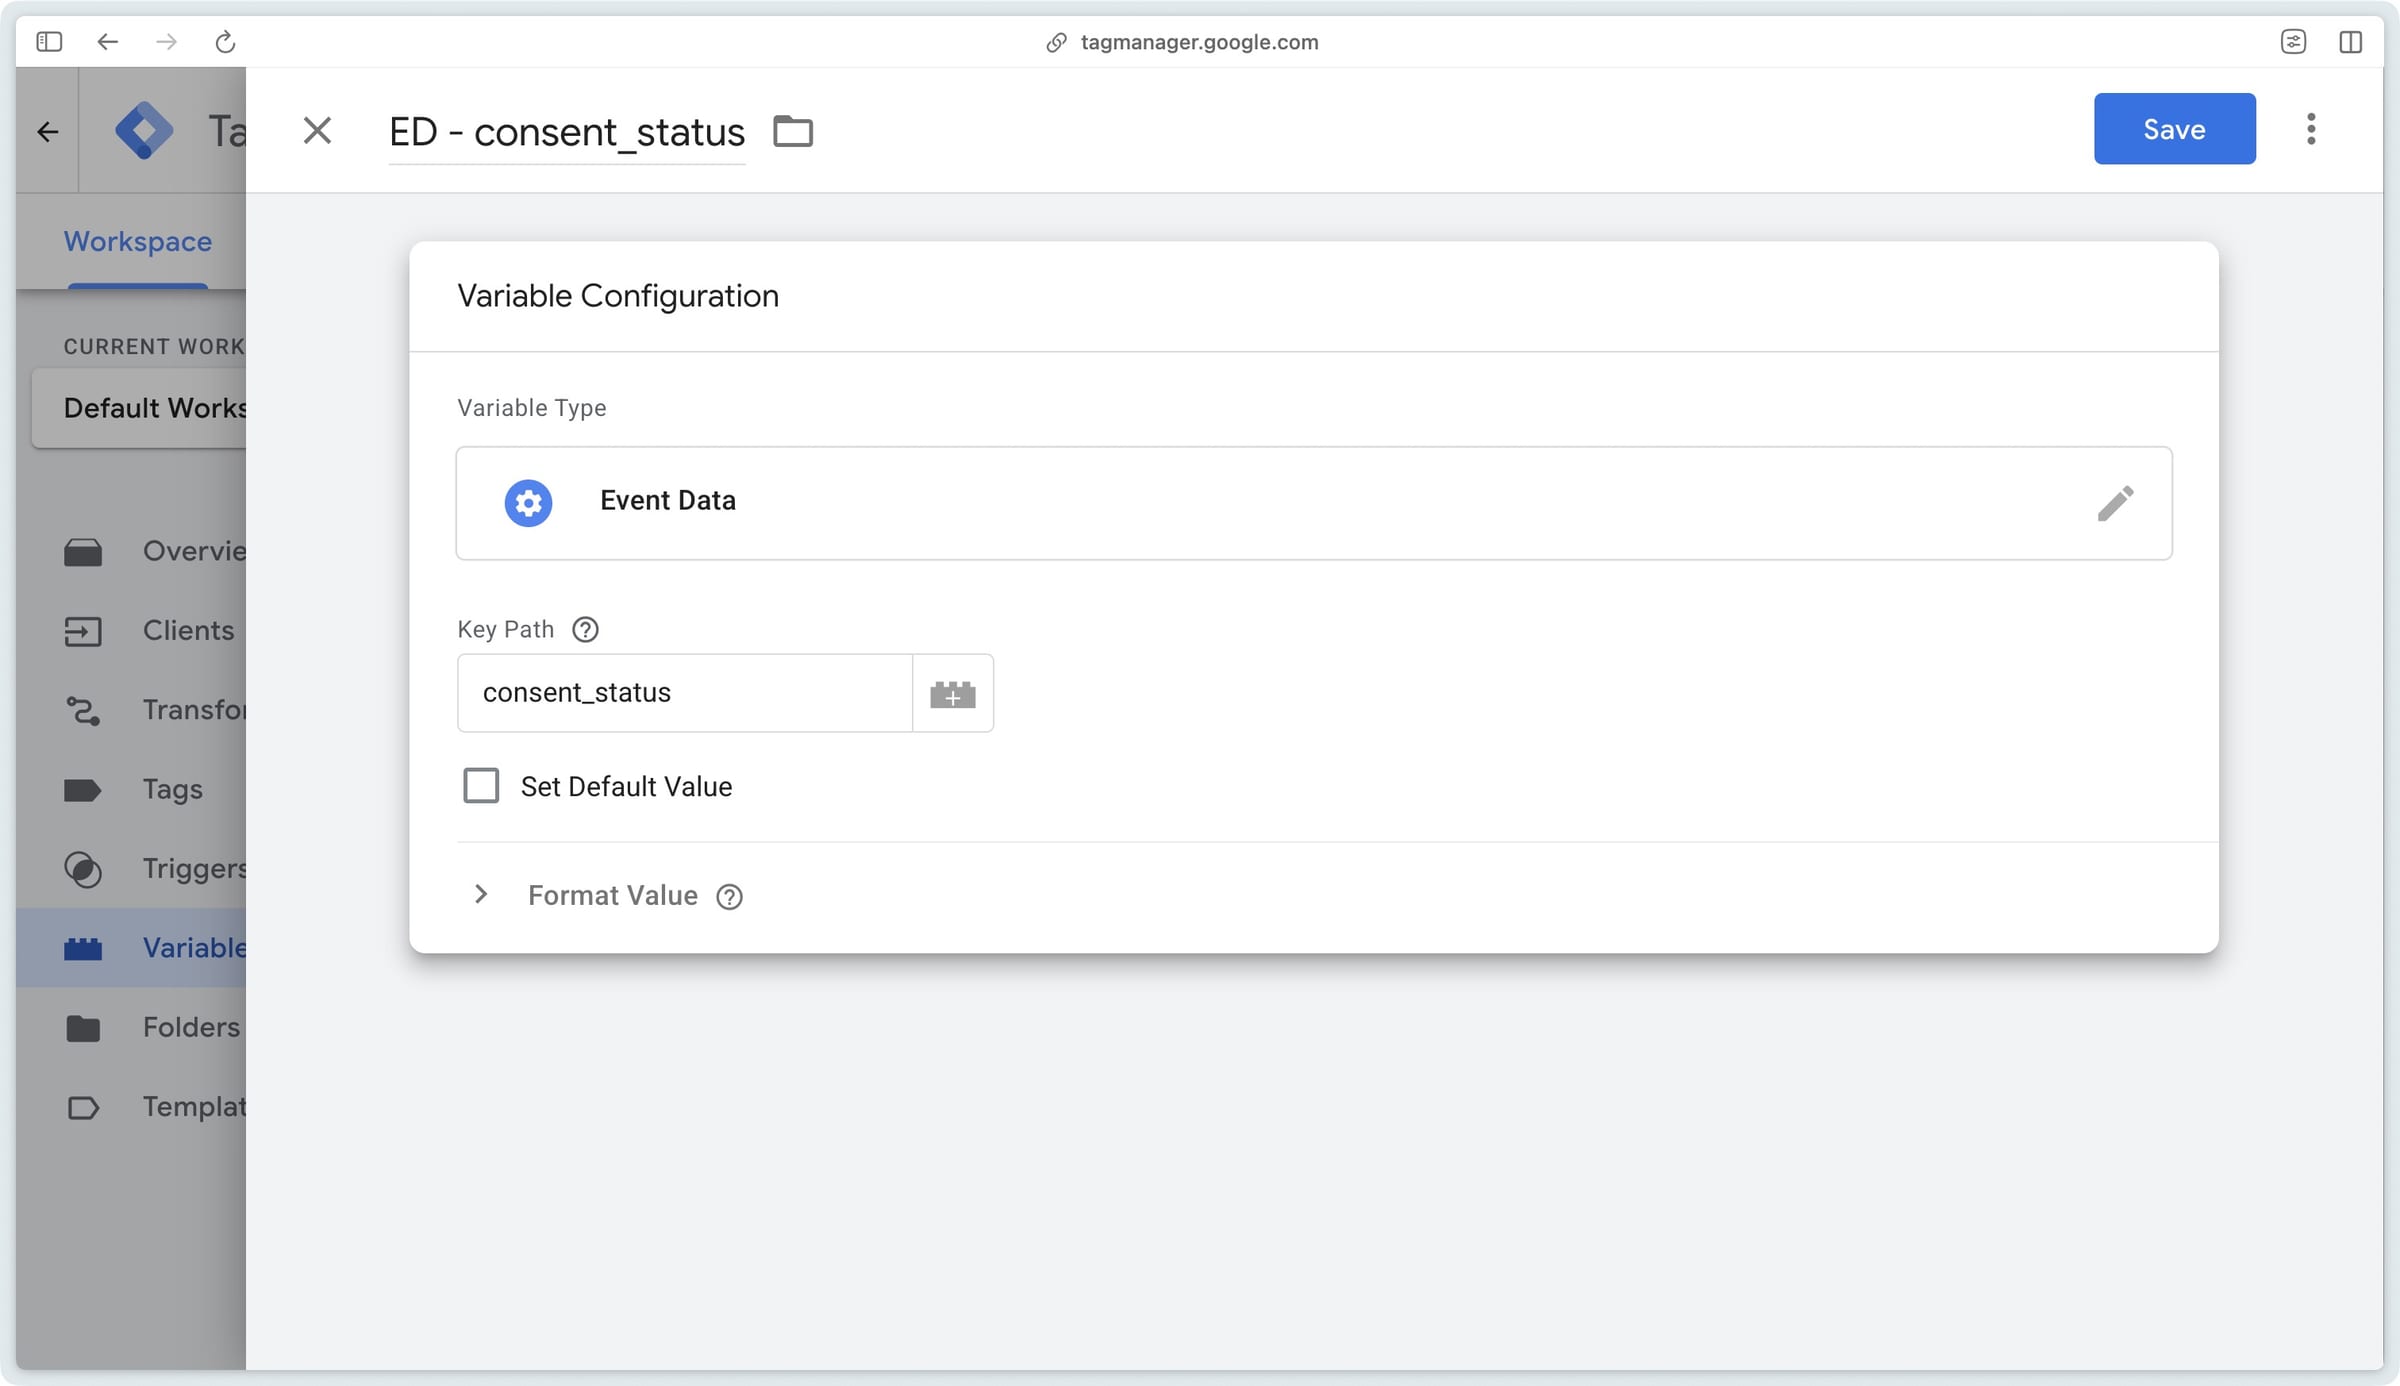
Task: Click the CURRENT WORKSPACE label
Action: pyautogui.click(x=154, y=346)
